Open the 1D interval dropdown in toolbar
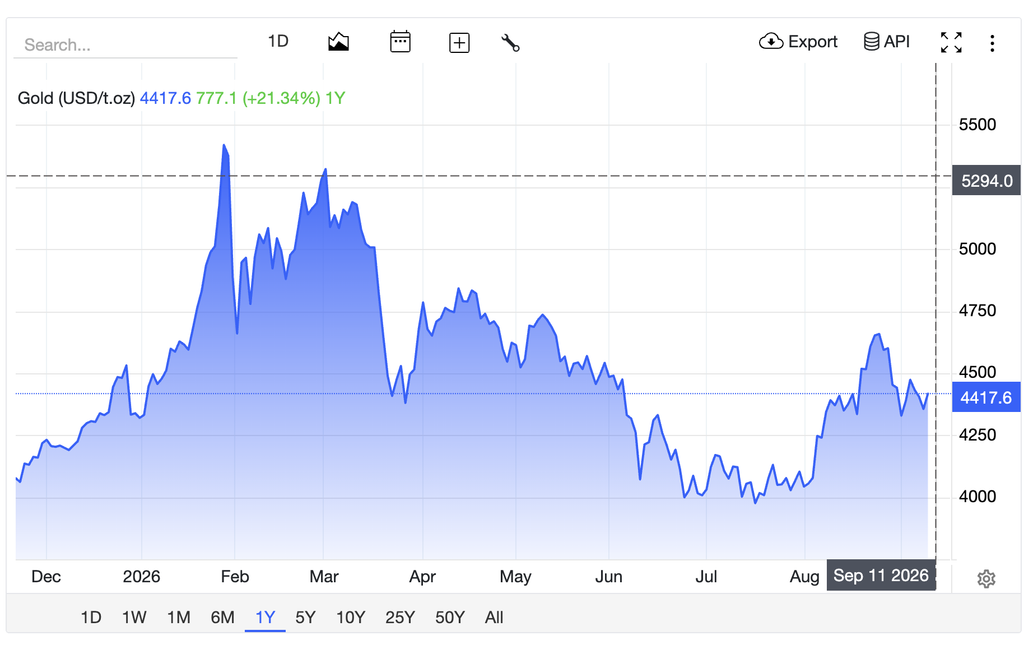 pyautogui.click(x=278, y=41)
